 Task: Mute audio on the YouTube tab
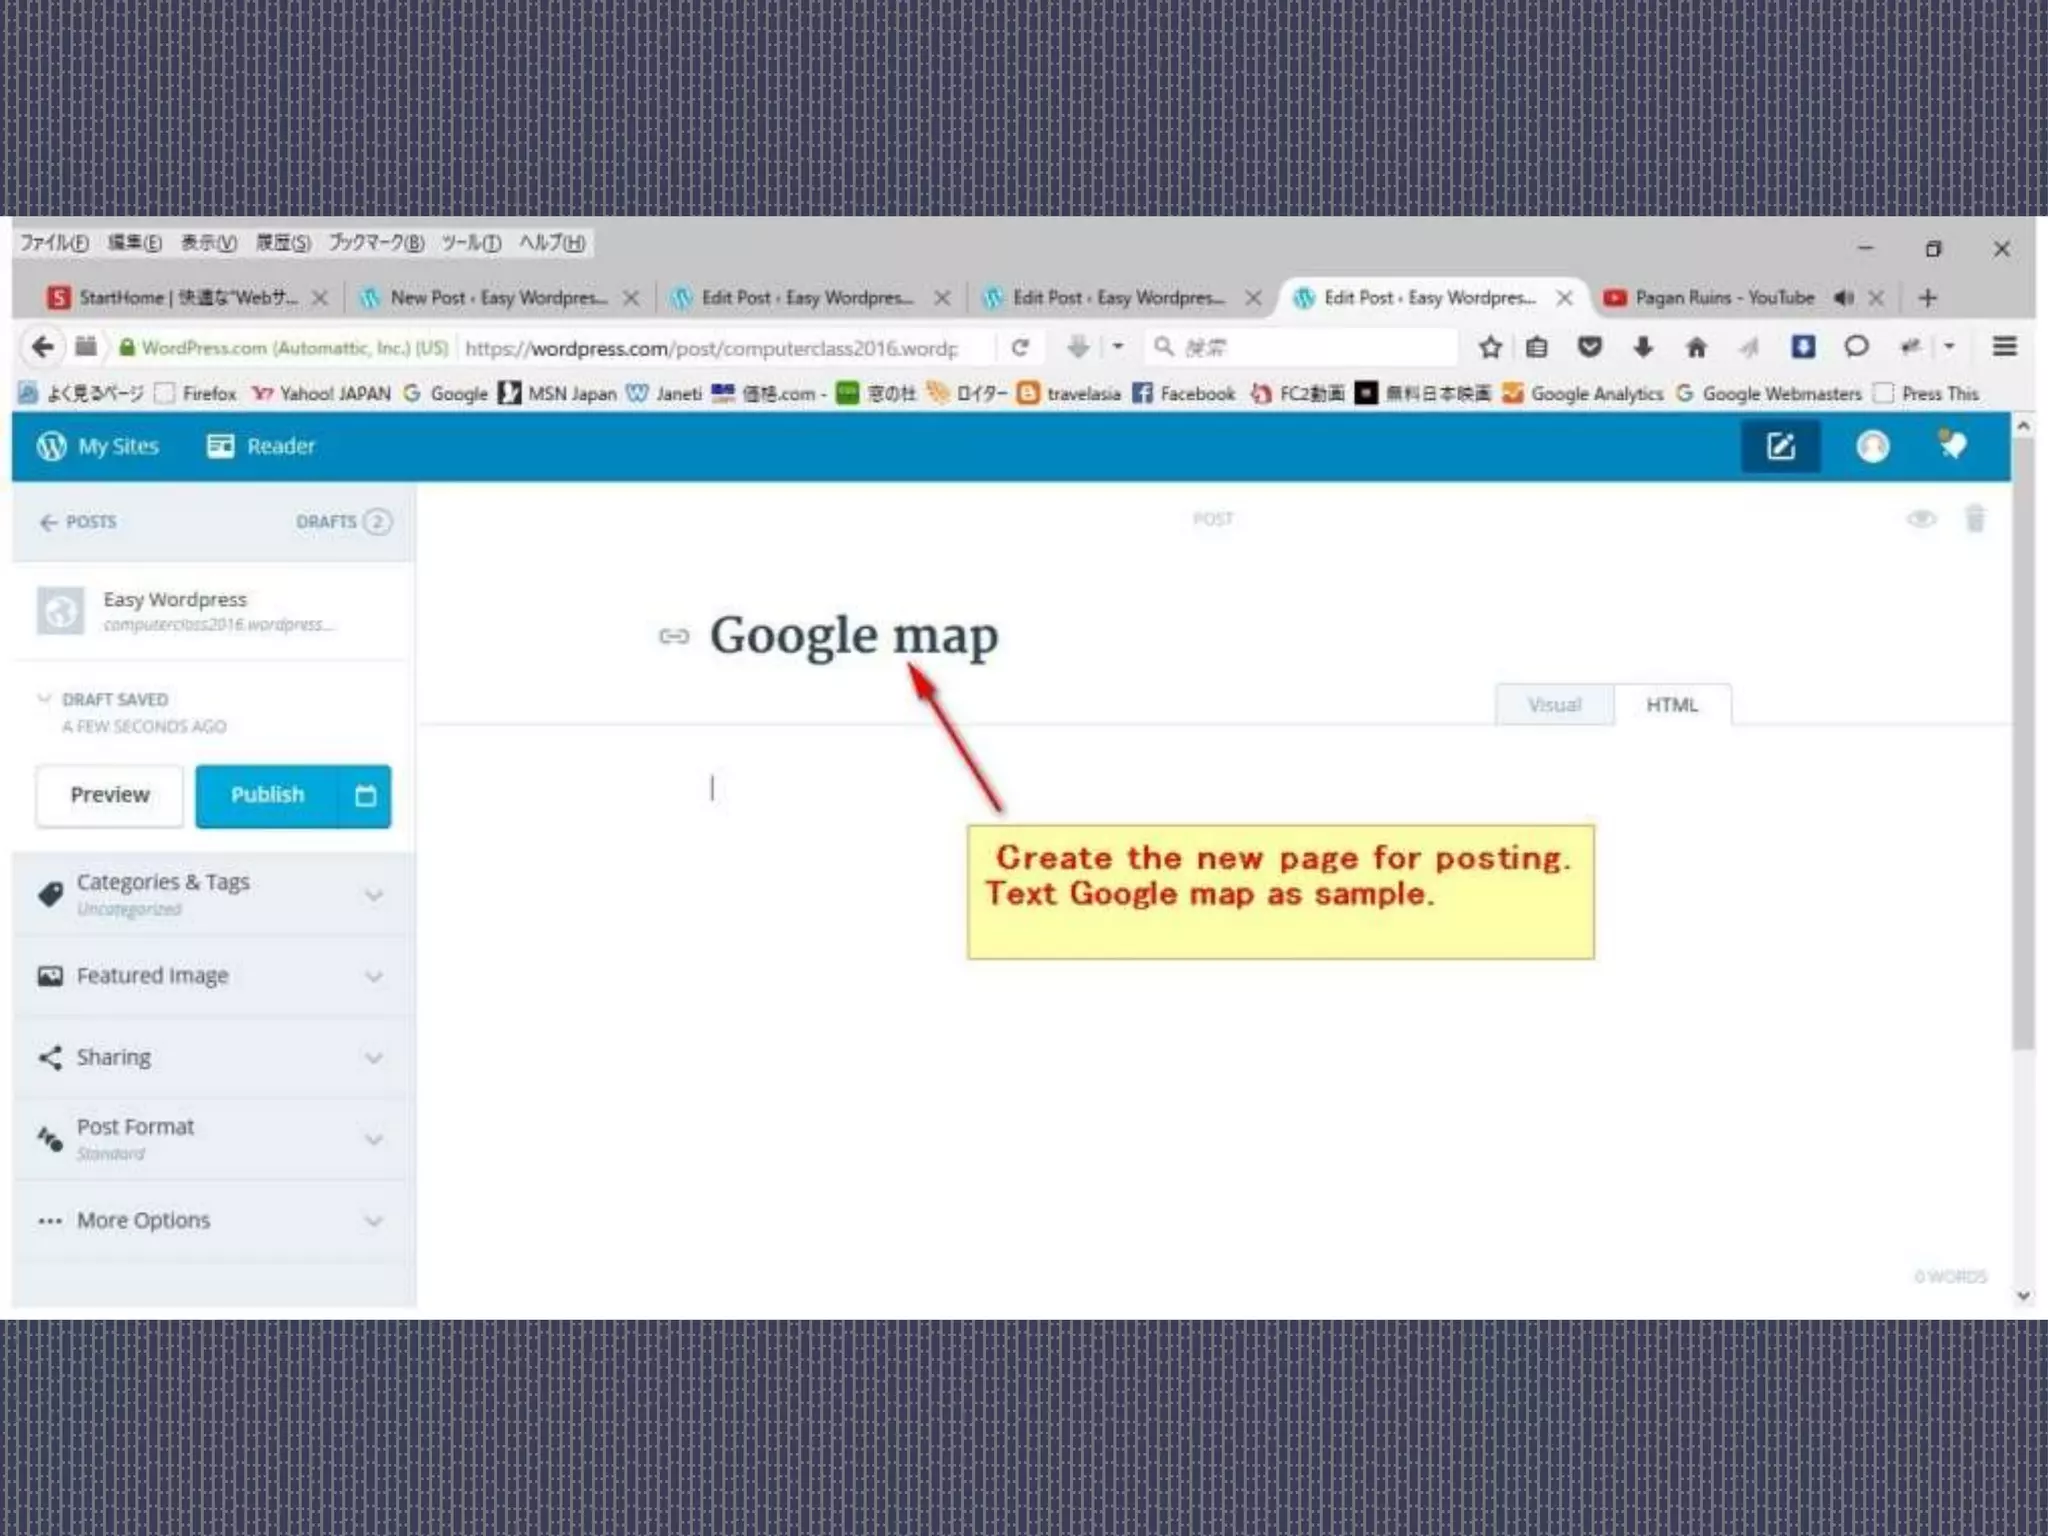pos(1844,298)
